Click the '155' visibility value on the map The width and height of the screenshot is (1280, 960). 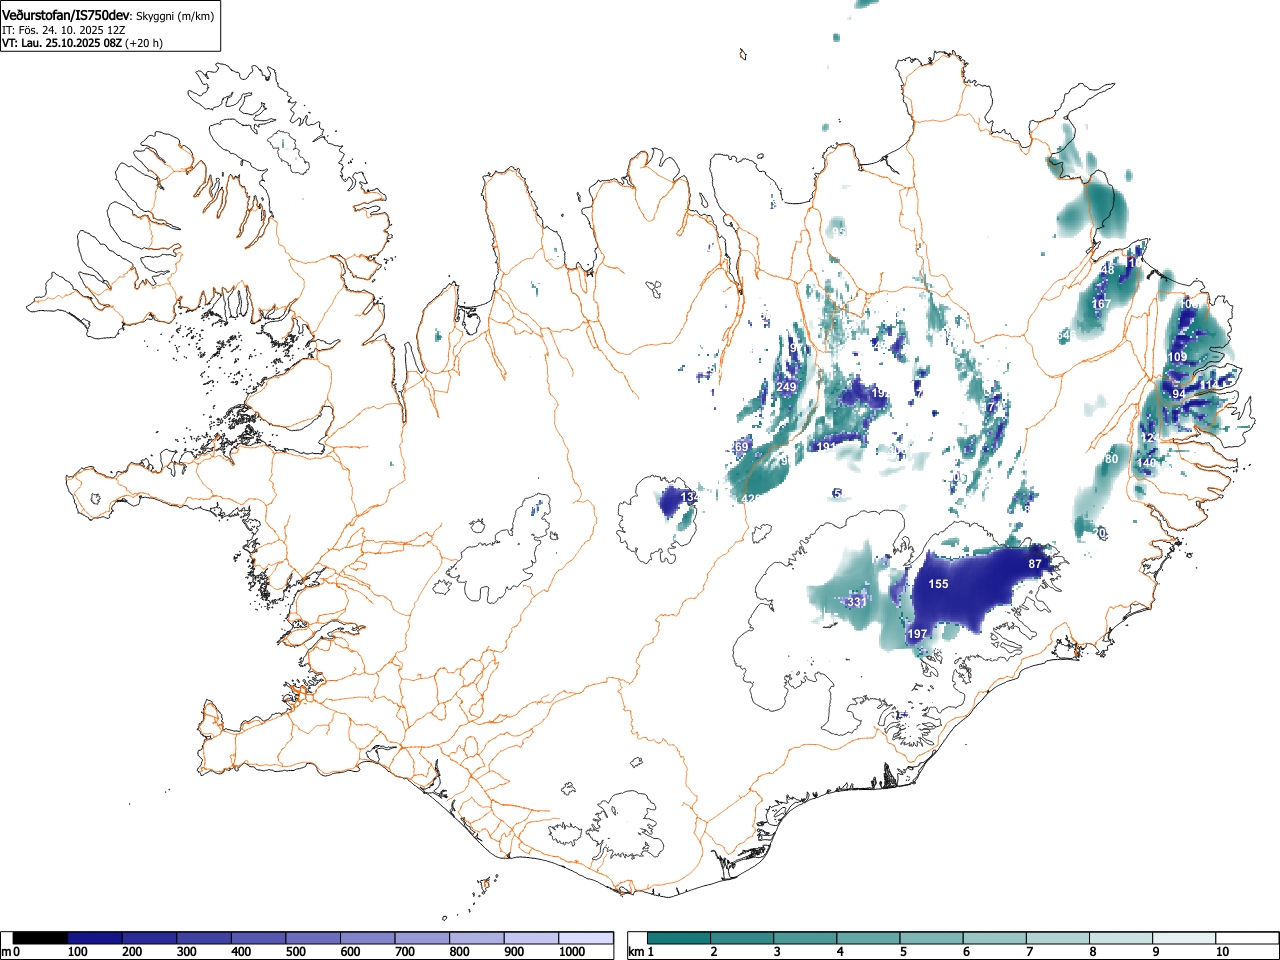(938, 584)
